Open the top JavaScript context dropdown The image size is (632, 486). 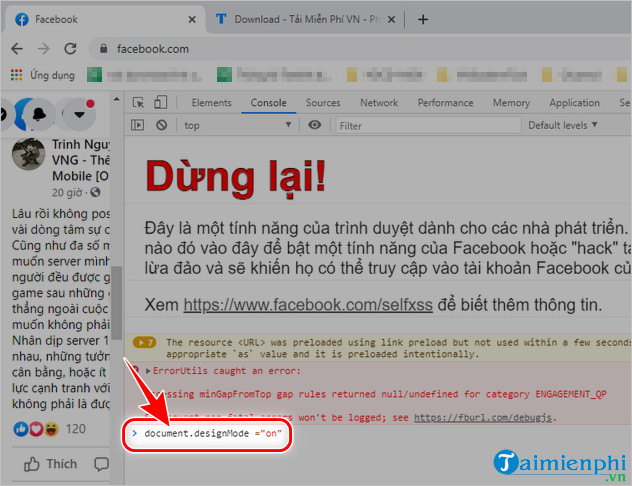tap(238, 125)
